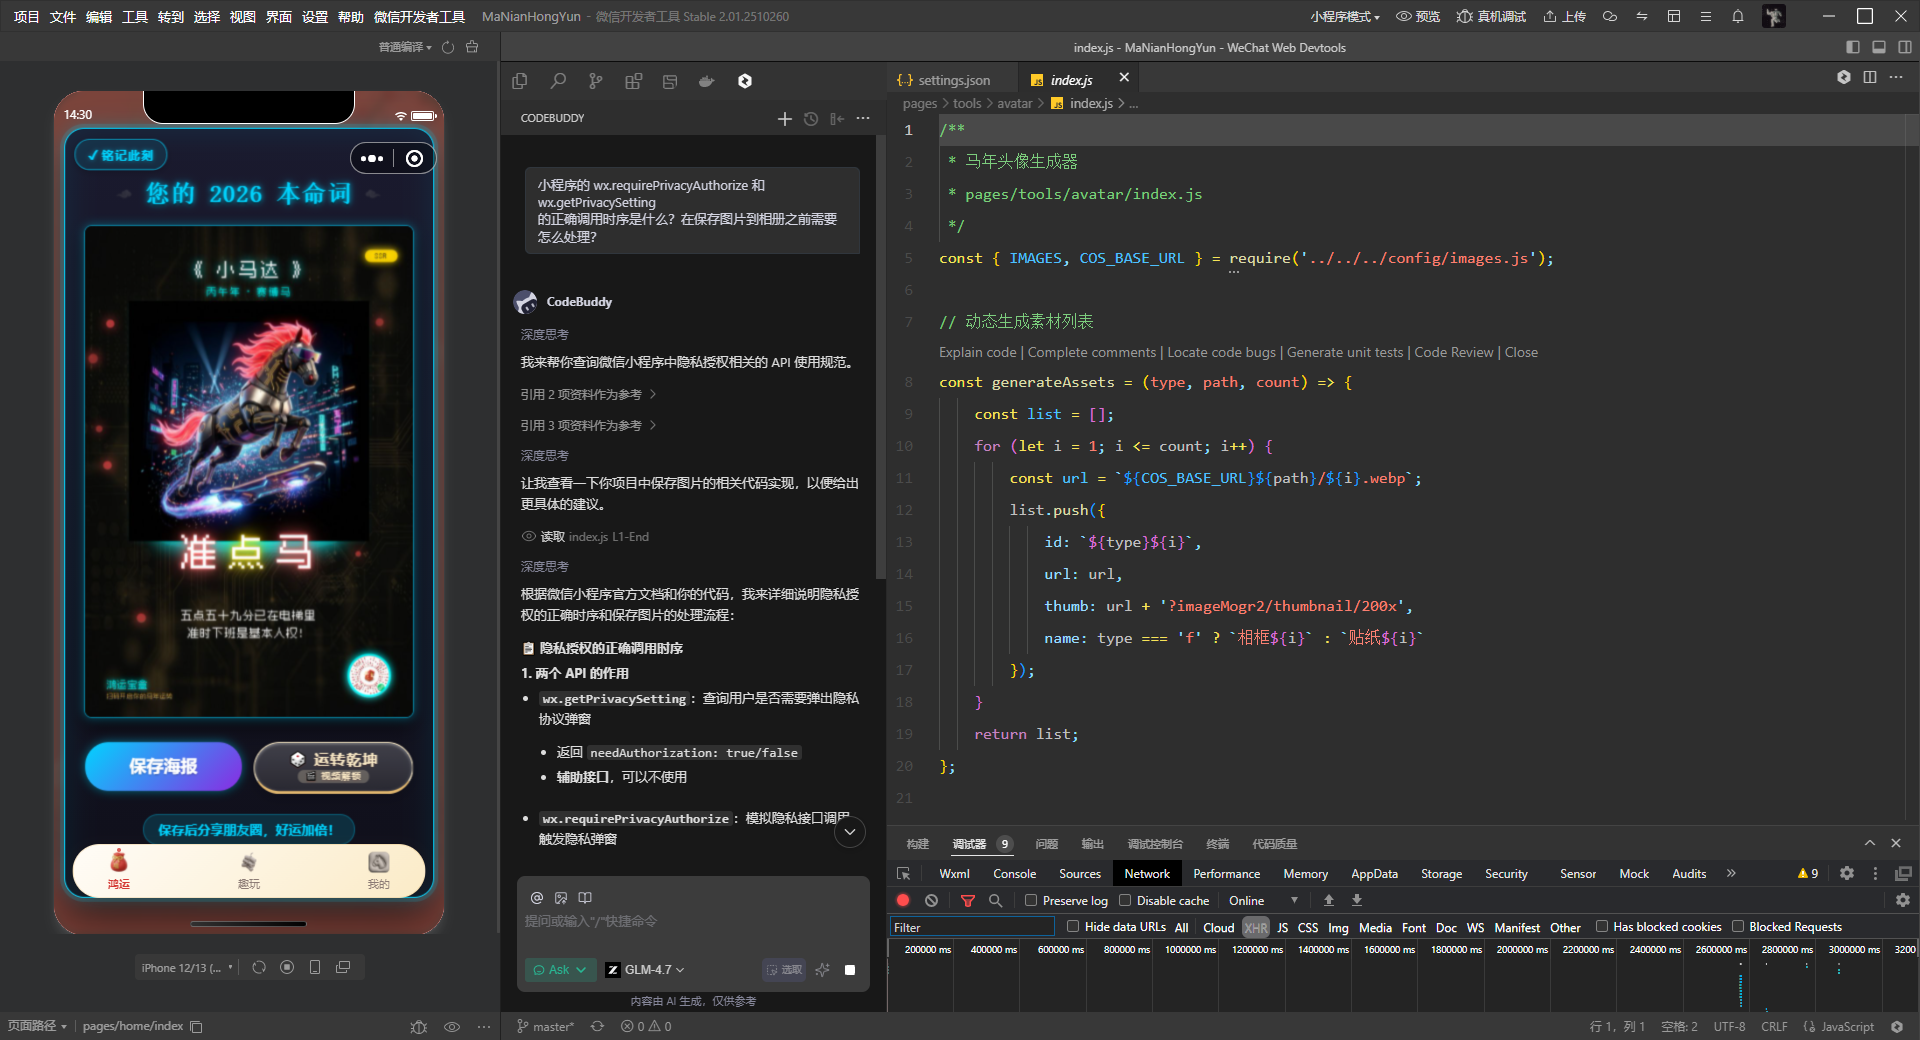Tick the Hide data URLs checkbox
The width and height of the screenshot is (1920, 1040).
tap(1073, 926)
